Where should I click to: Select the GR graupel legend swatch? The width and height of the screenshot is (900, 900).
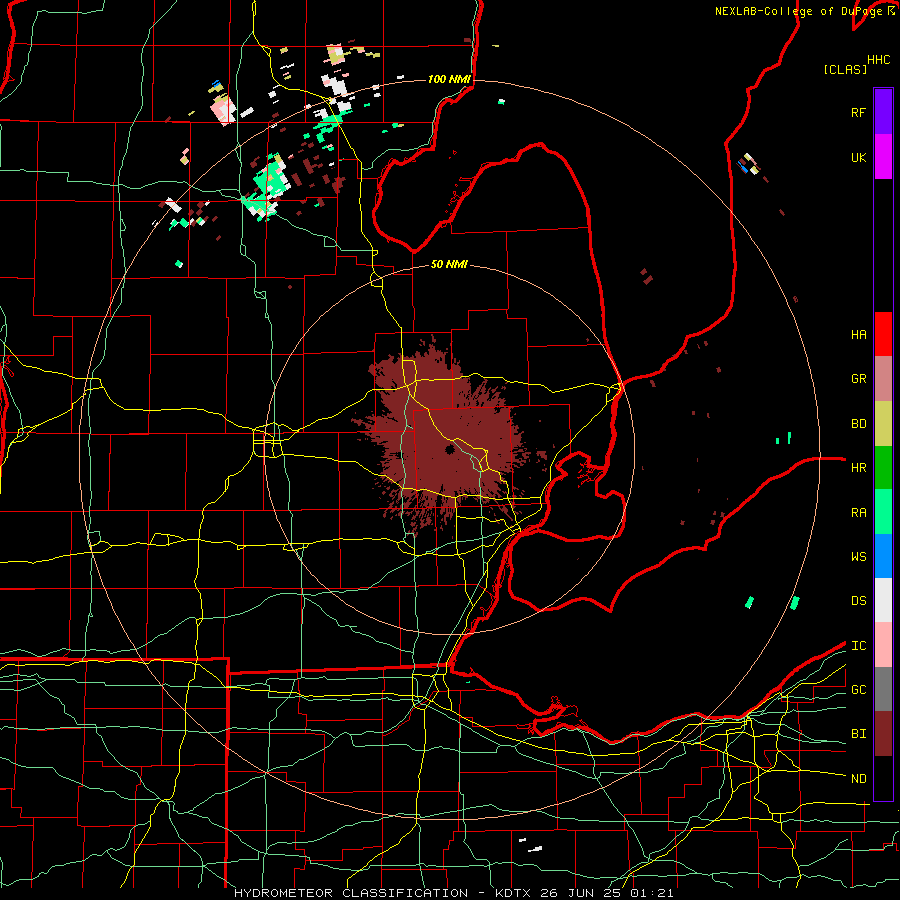(883, 379)
